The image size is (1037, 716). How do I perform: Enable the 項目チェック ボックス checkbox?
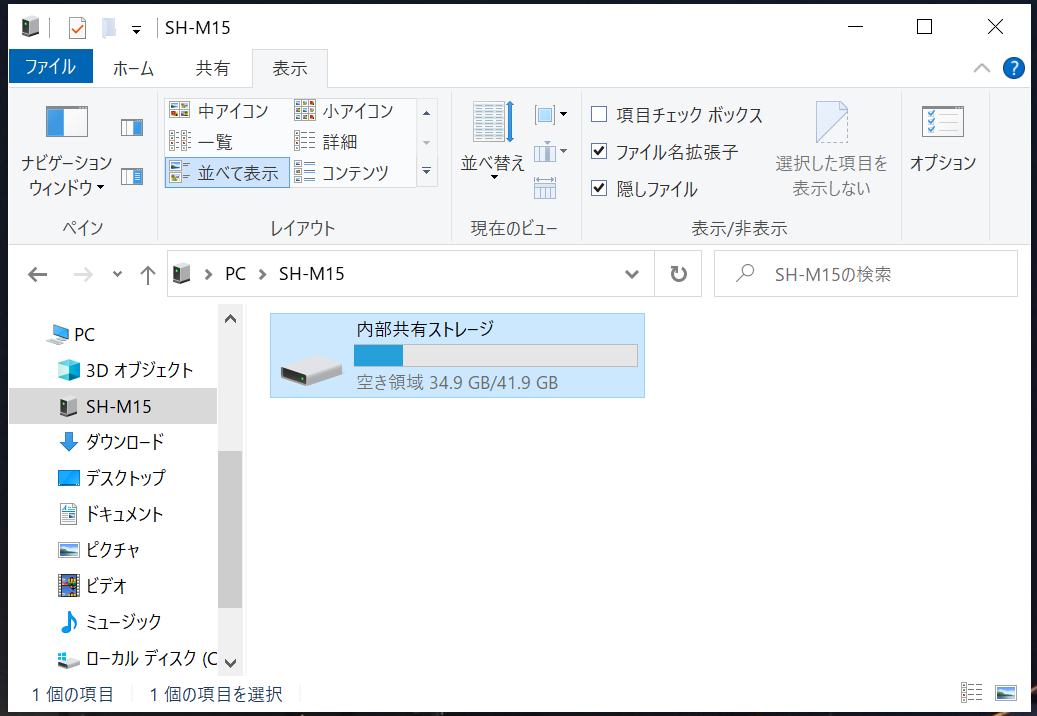click(599, 115)
